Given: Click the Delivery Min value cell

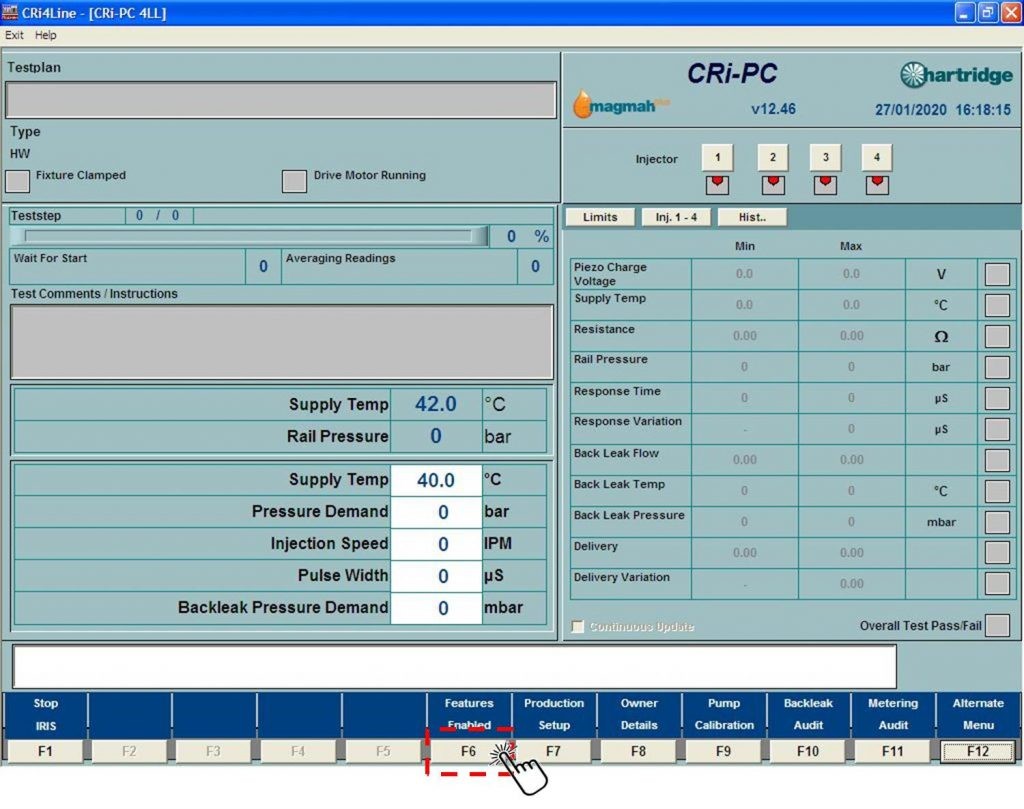Looking at the screenshot, I should 744,552.
